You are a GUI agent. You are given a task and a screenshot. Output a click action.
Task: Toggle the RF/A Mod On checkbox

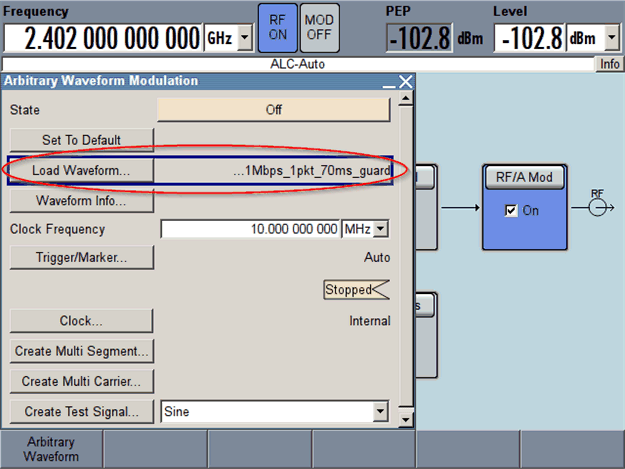click(511, 210)
